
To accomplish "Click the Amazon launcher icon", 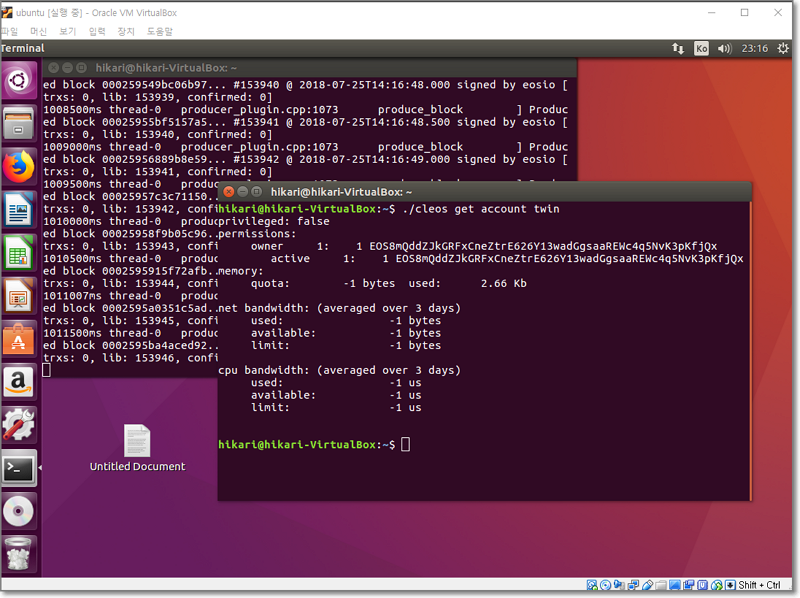I will click(x=19, y=382).
